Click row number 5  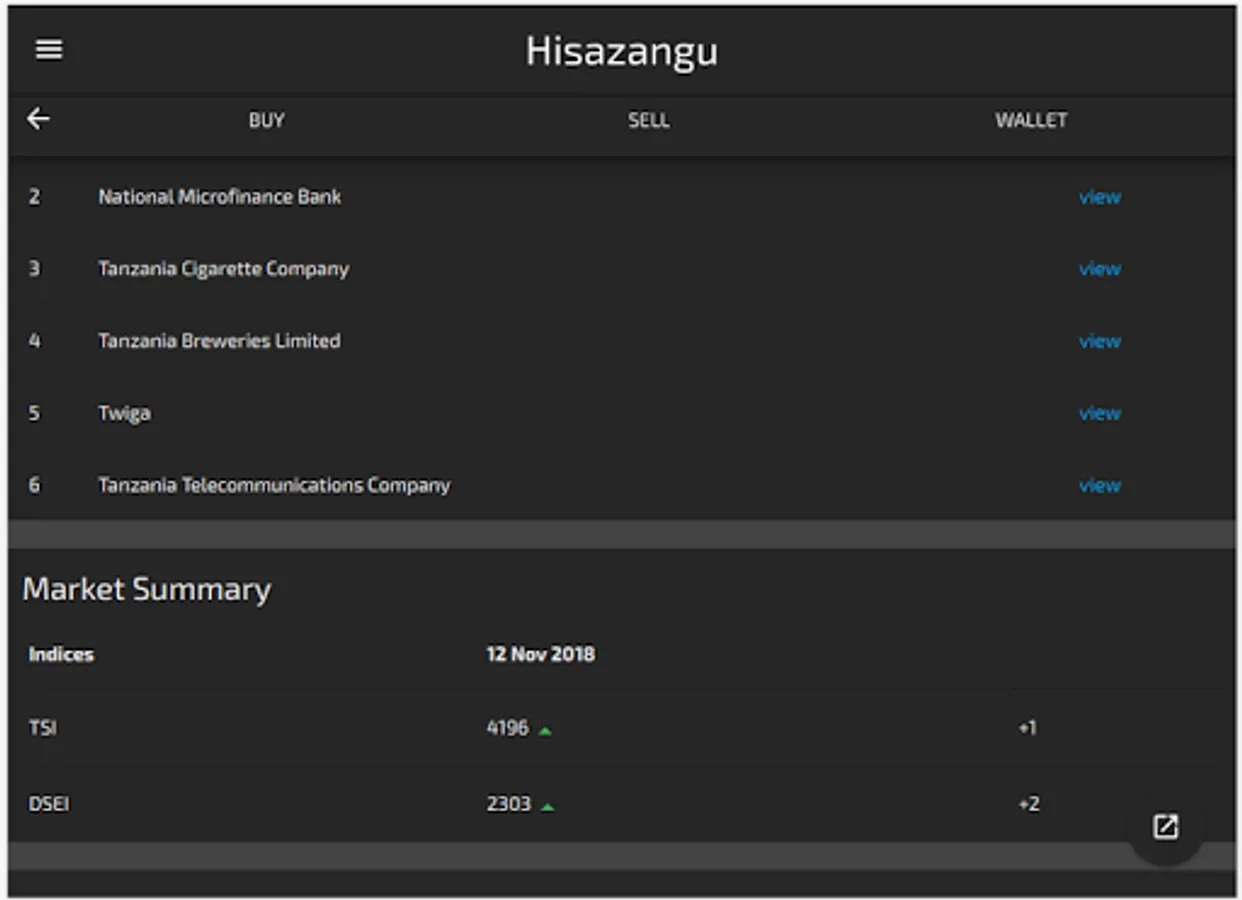pyautogui.click(x=34, y=413)
